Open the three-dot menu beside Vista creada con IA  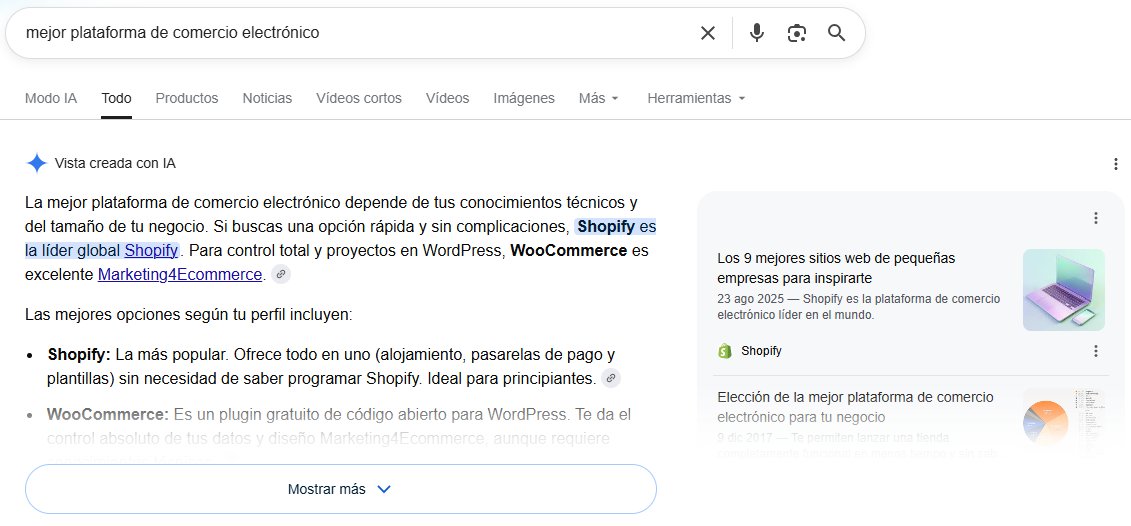(x=1116, y=164)
